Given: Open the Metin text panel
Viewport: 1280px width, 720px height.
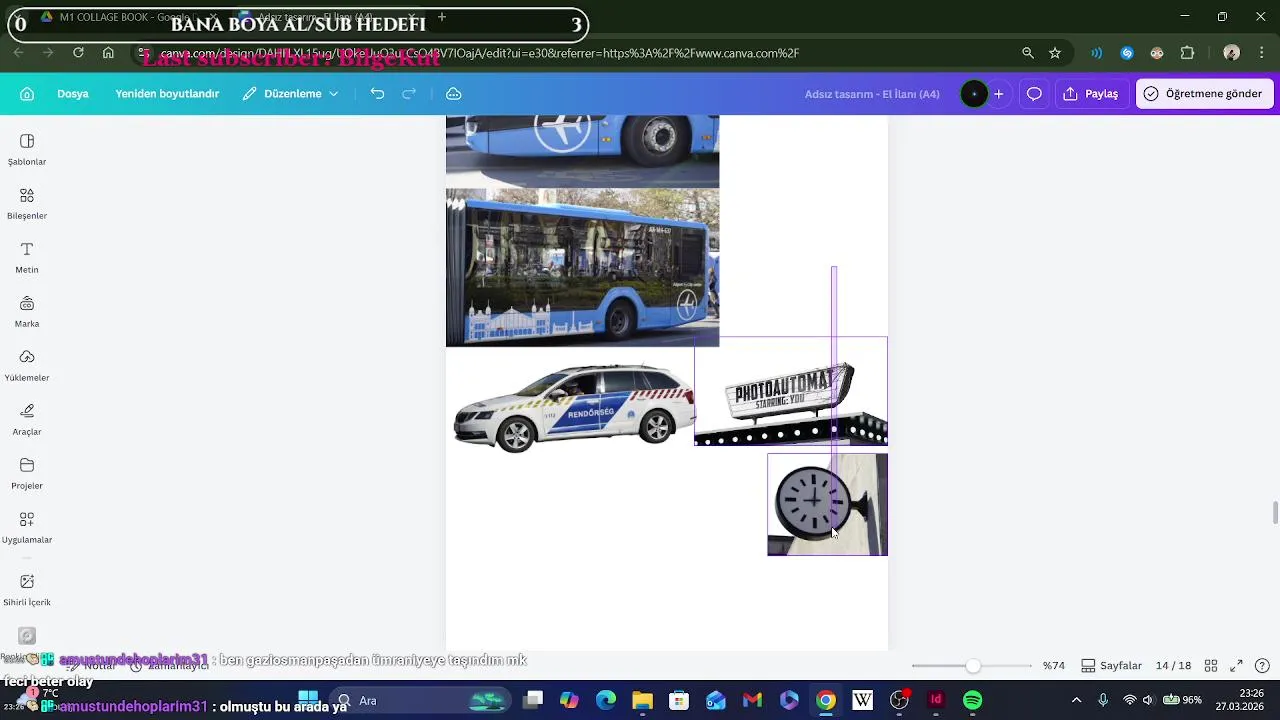Looking at the screenshot, I should [27, 257].
